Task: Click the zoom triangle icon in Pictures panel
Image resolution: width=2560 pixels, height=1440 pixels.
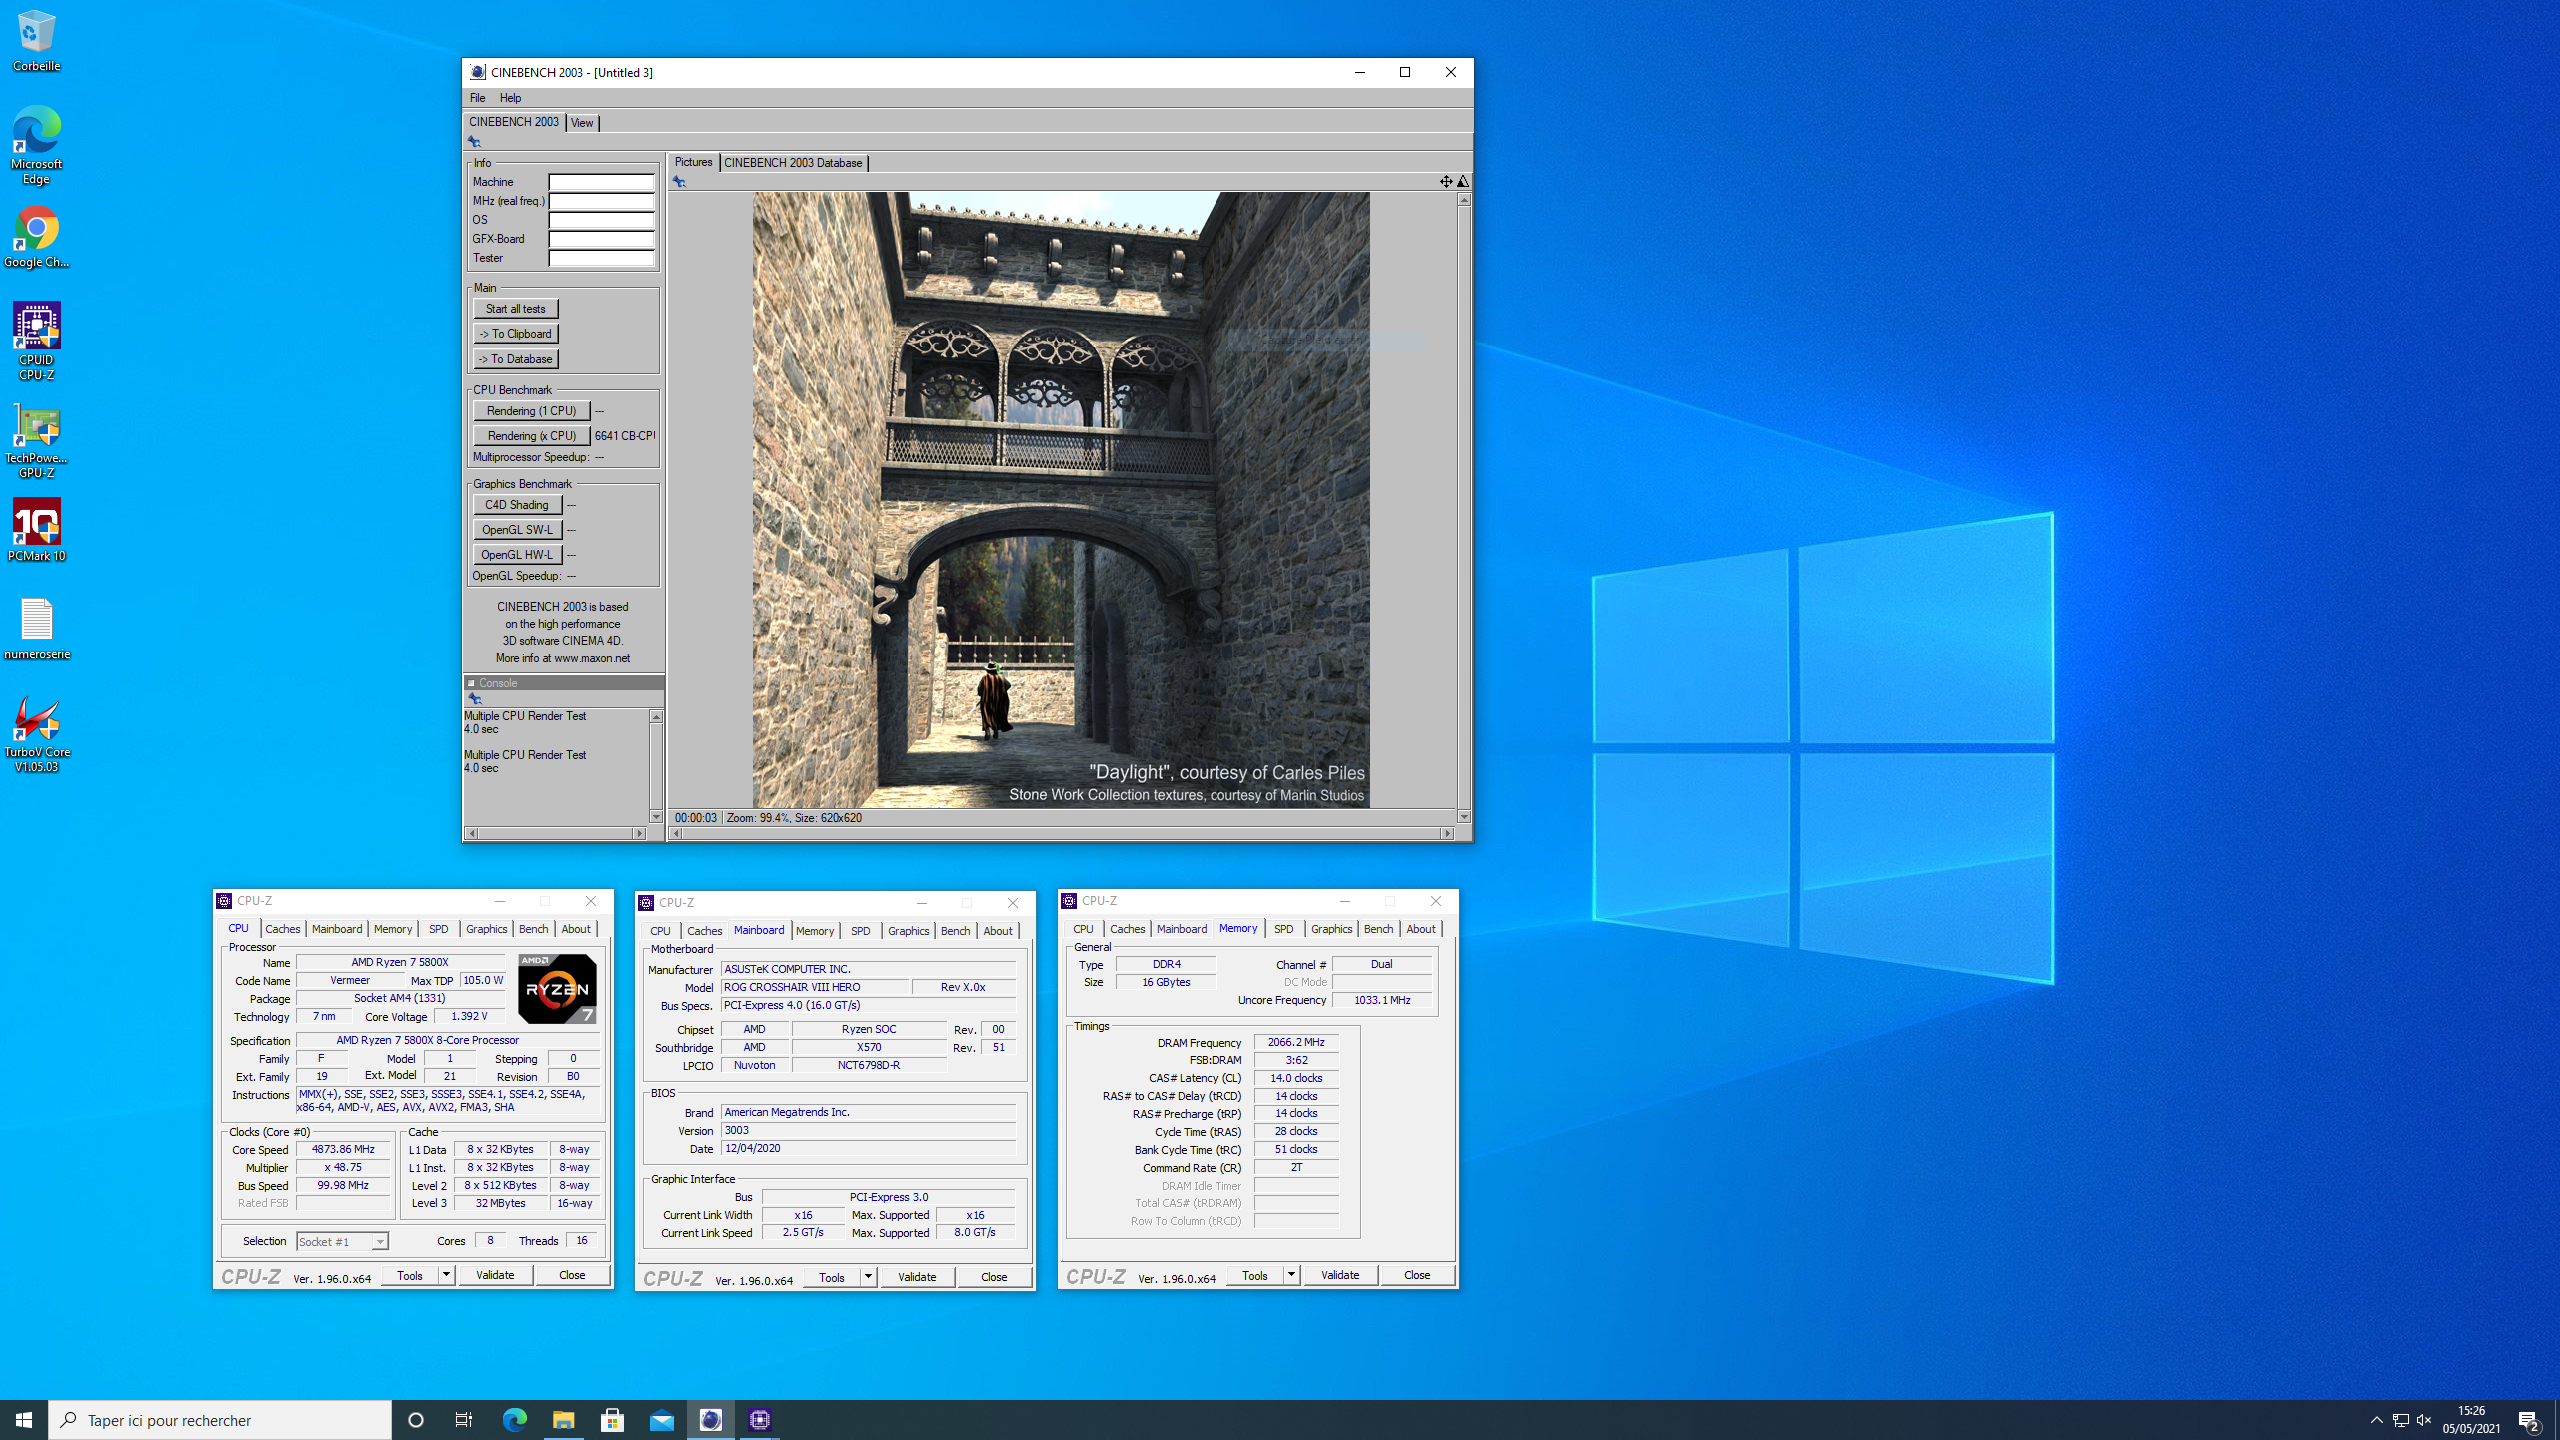Action: point(1463,181)
